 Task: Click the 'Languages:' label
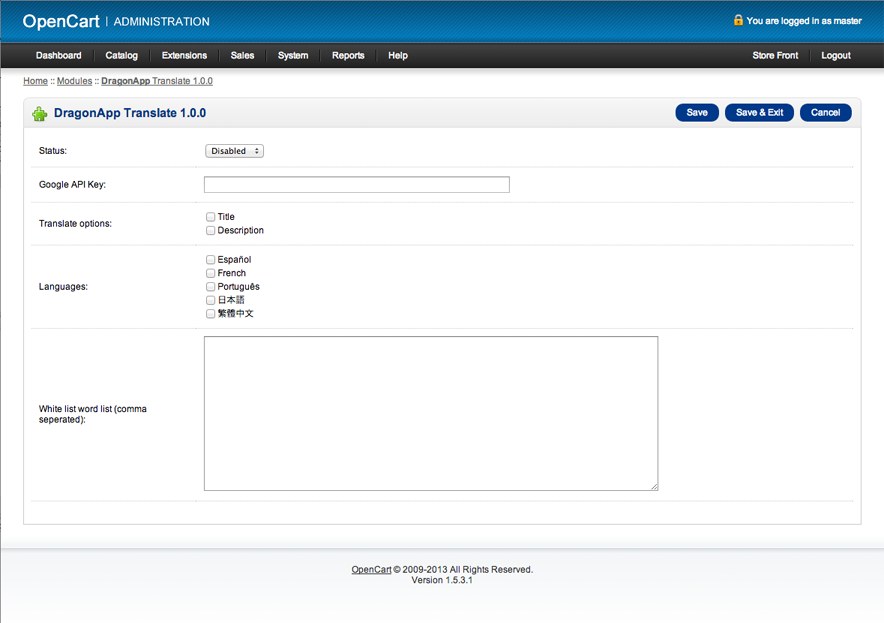click(x=63, y=287)
